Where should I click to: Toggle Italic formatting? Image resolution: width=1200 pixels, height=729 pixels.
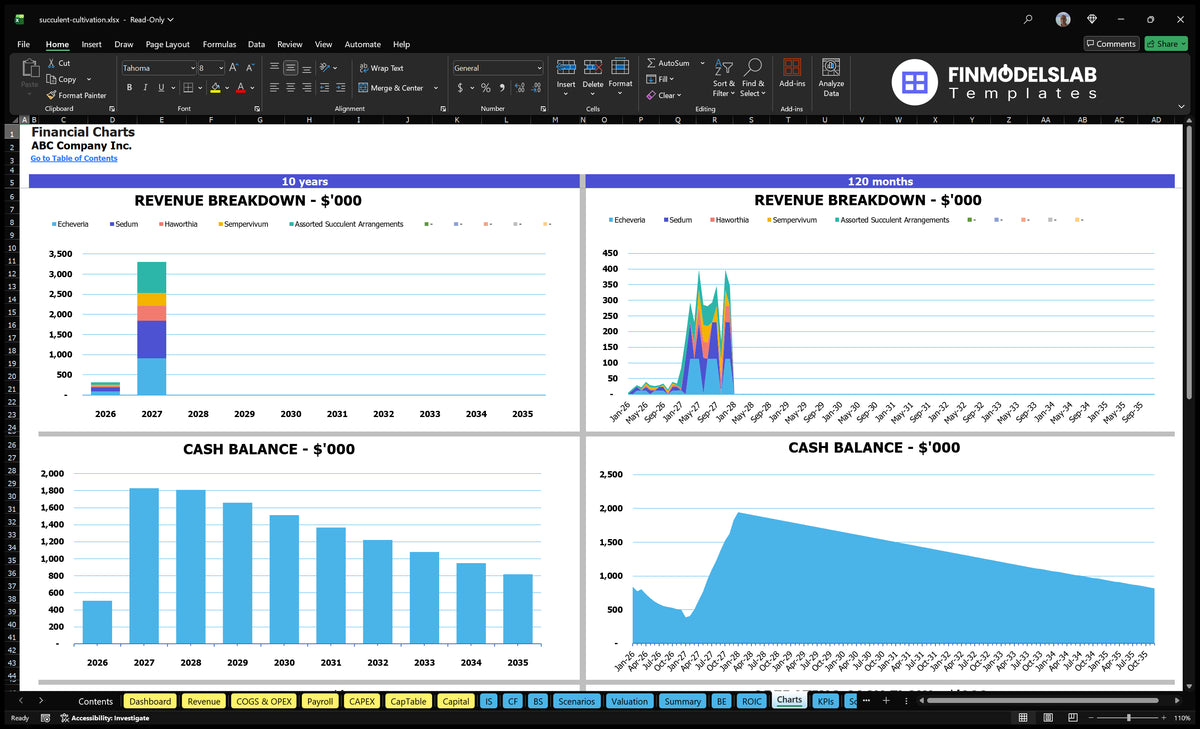pos(145,88)
